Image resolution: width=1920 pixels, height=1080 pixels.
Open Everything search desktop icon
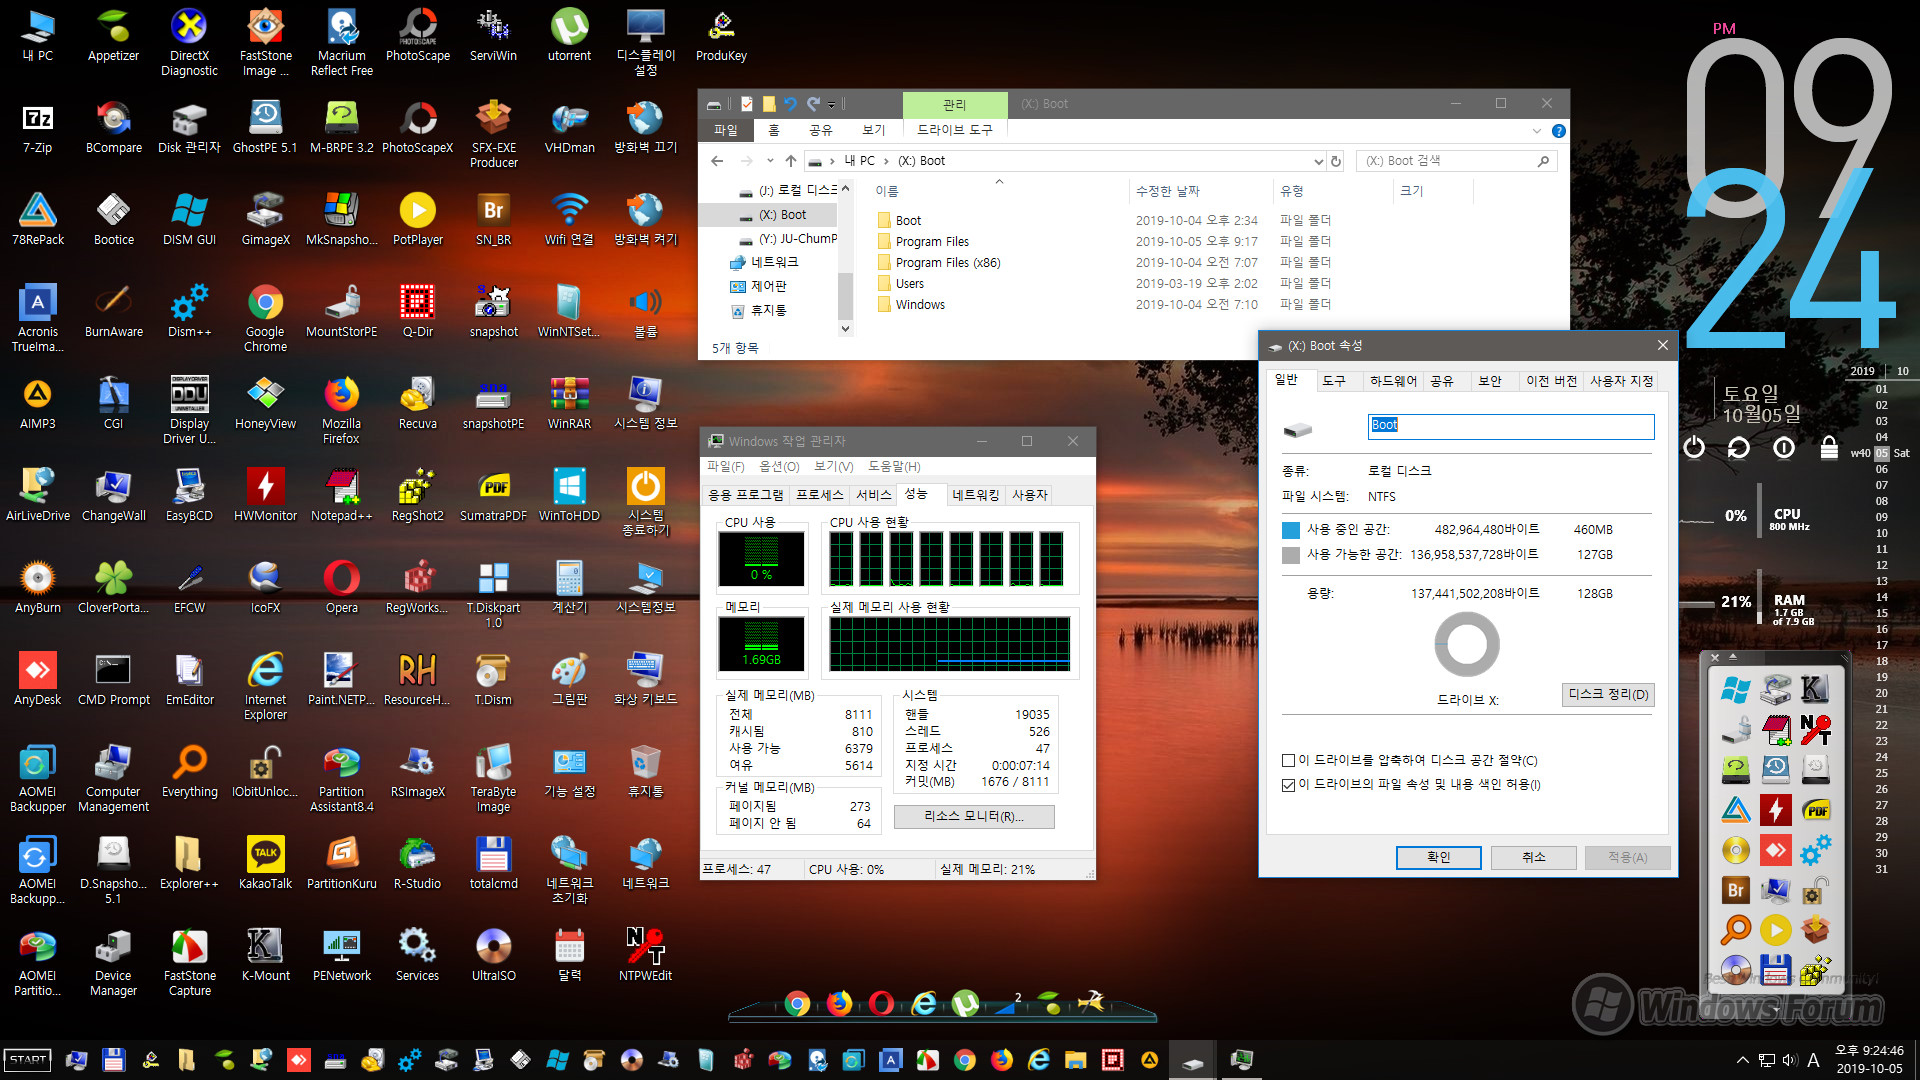pos(189,771)
